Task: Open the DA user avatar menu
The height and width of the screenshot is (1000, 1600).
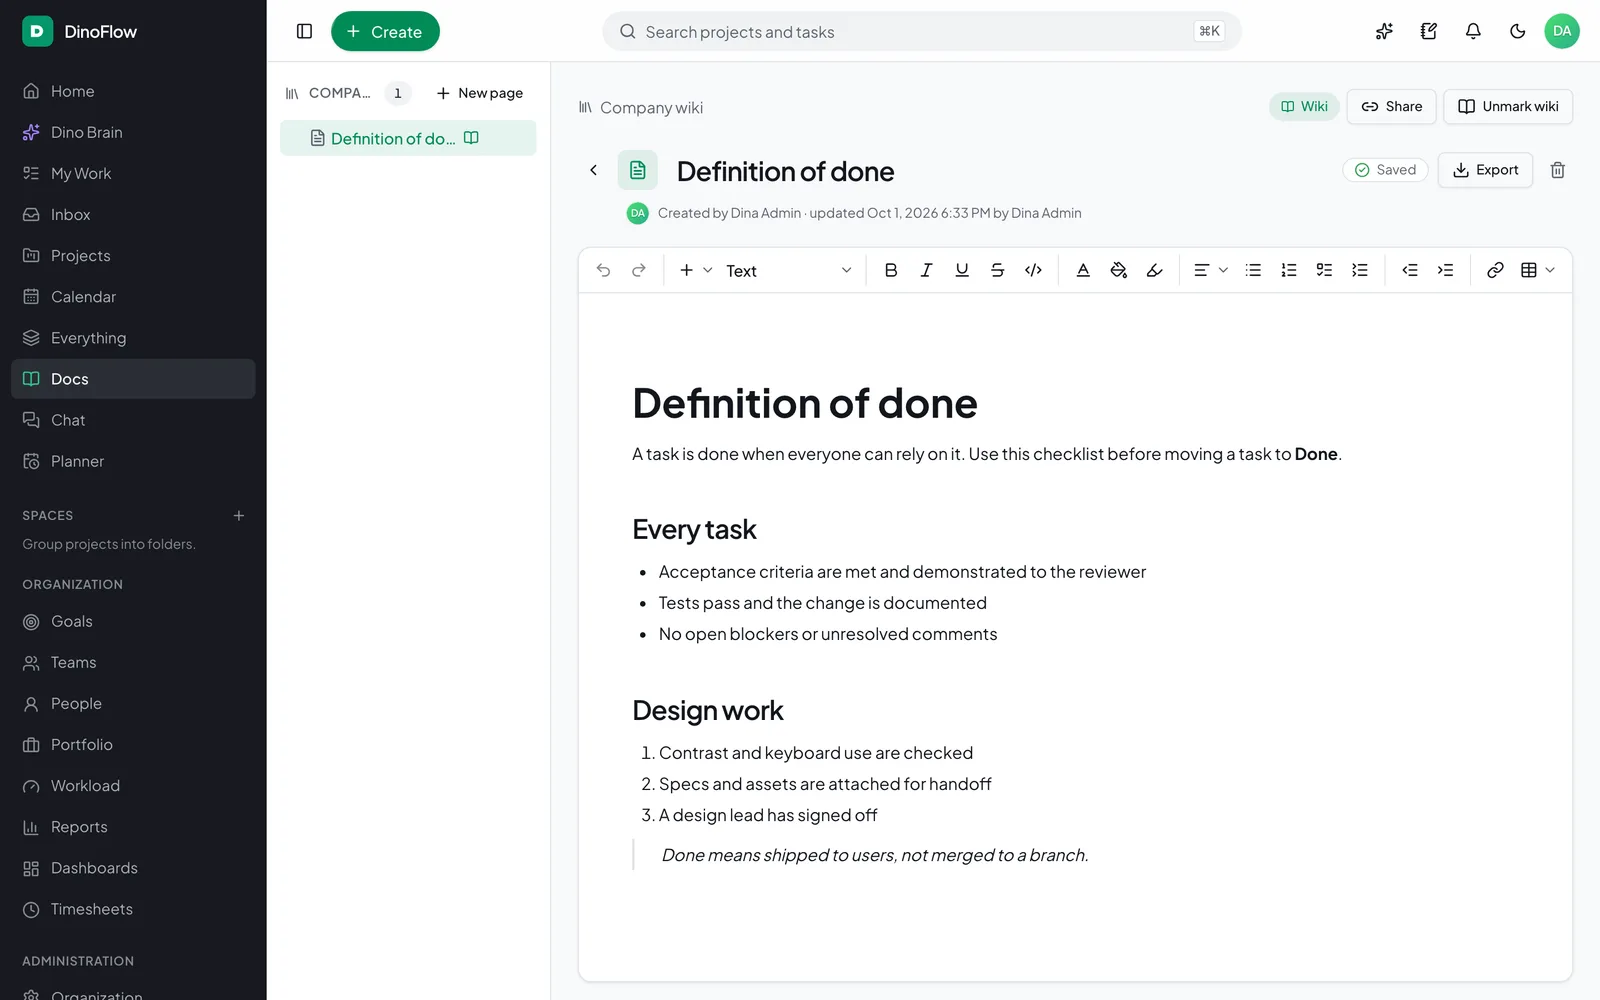Action: [1562, 31]
